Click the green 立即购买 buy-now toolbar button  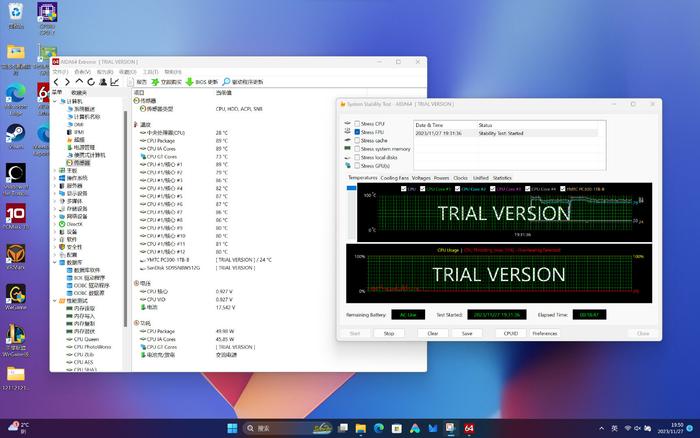pyautogui.click(x=167, y=82)
